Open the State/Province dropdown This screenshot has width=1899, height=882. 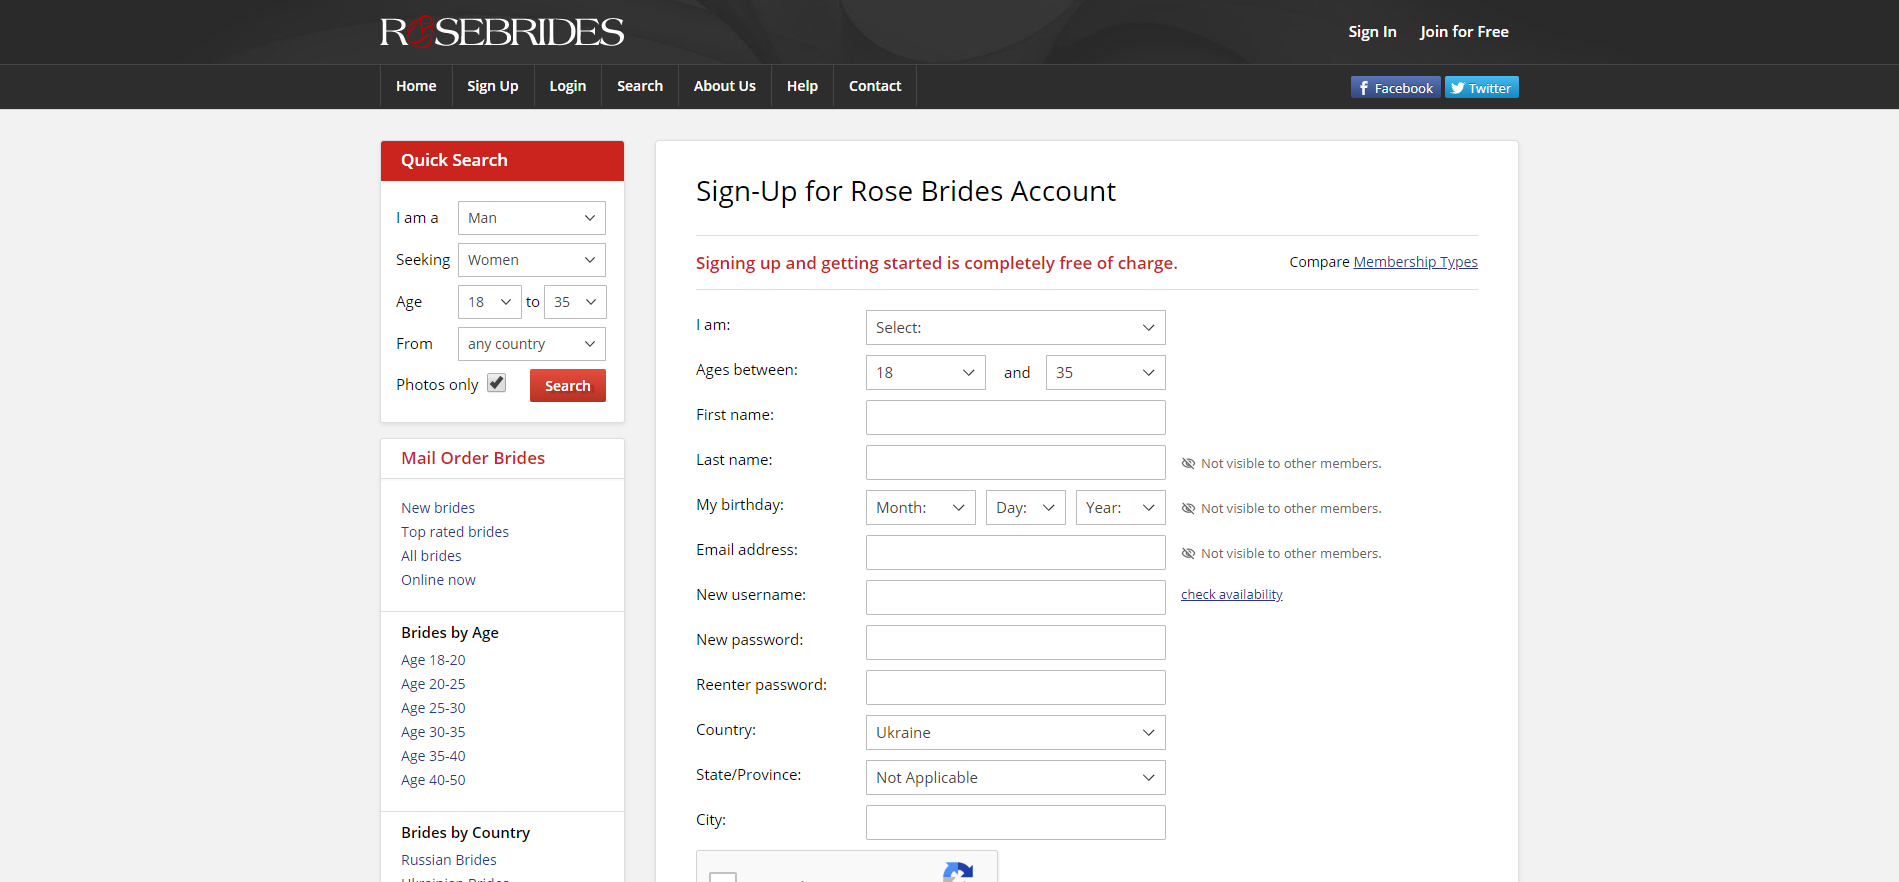coord(1015,777)
